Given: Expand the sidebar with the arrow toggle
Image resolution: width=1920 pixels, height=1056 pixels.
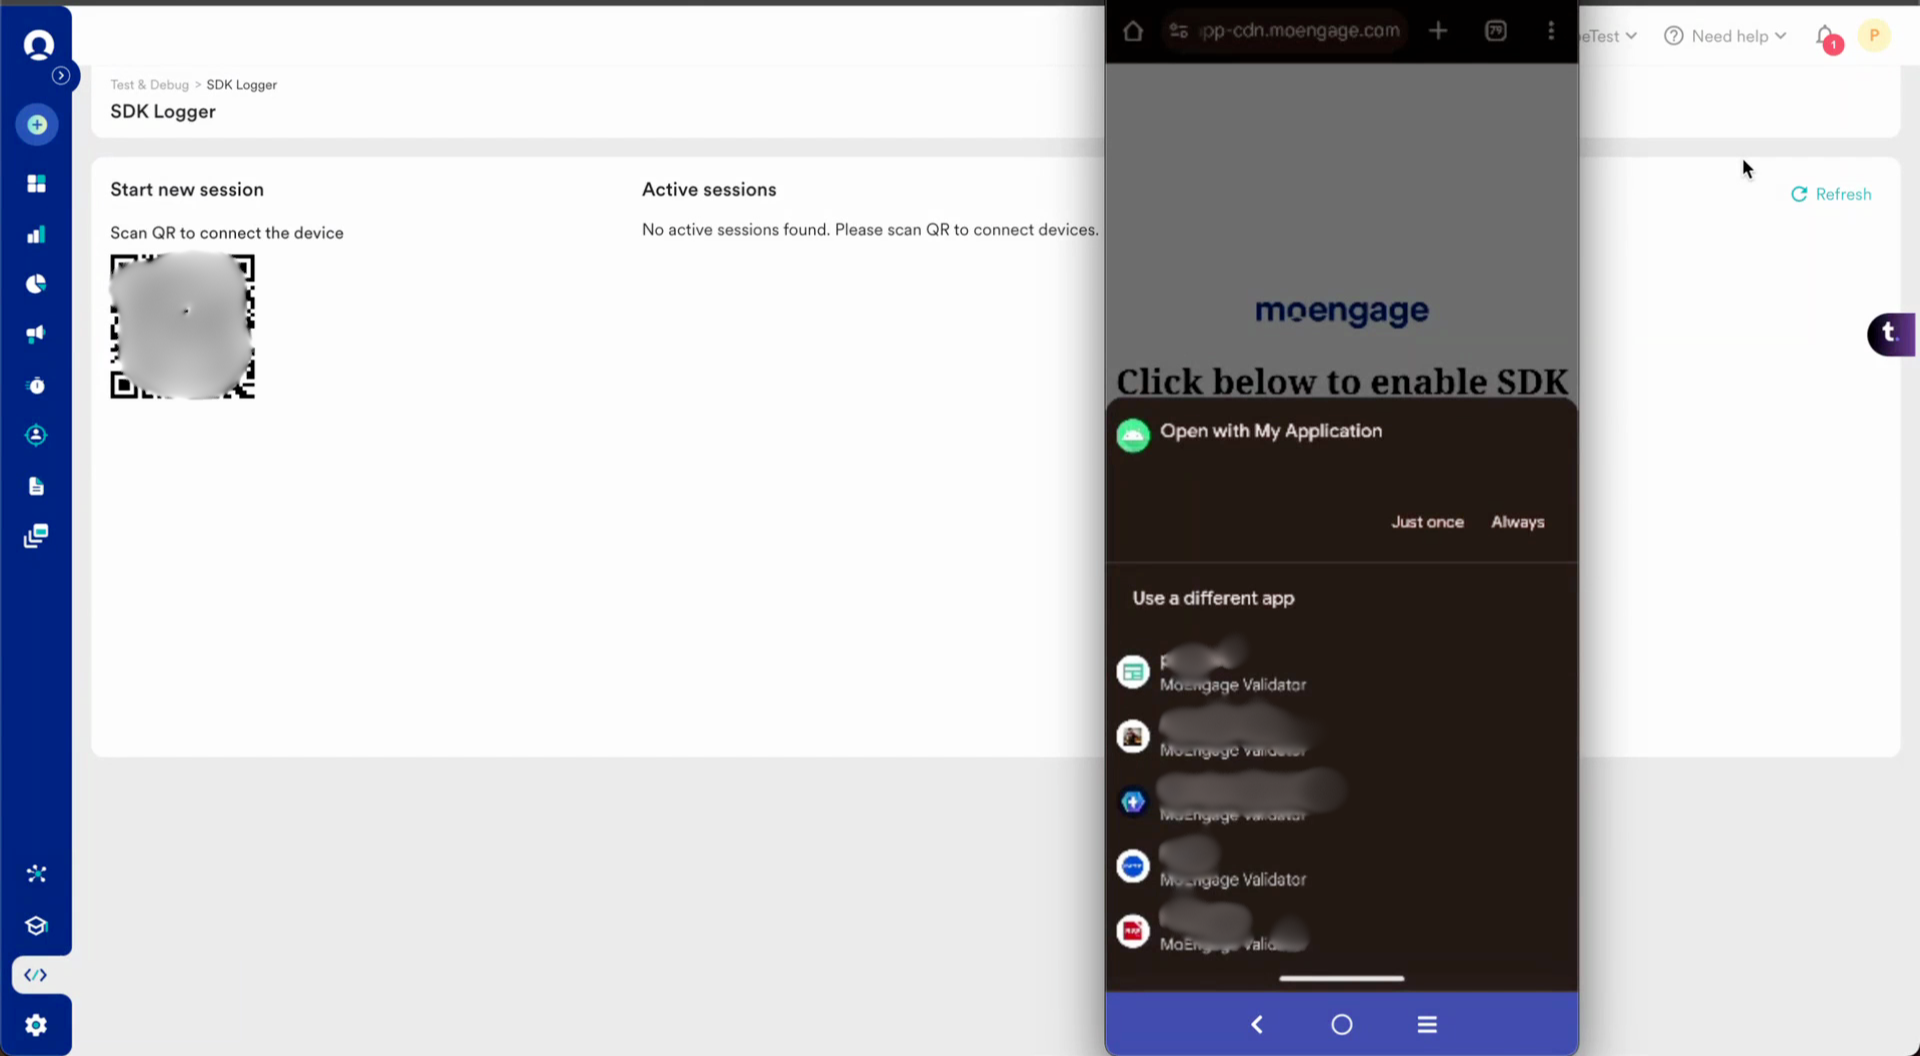Looking at the screenshot, I should click(x=61, y=76).
